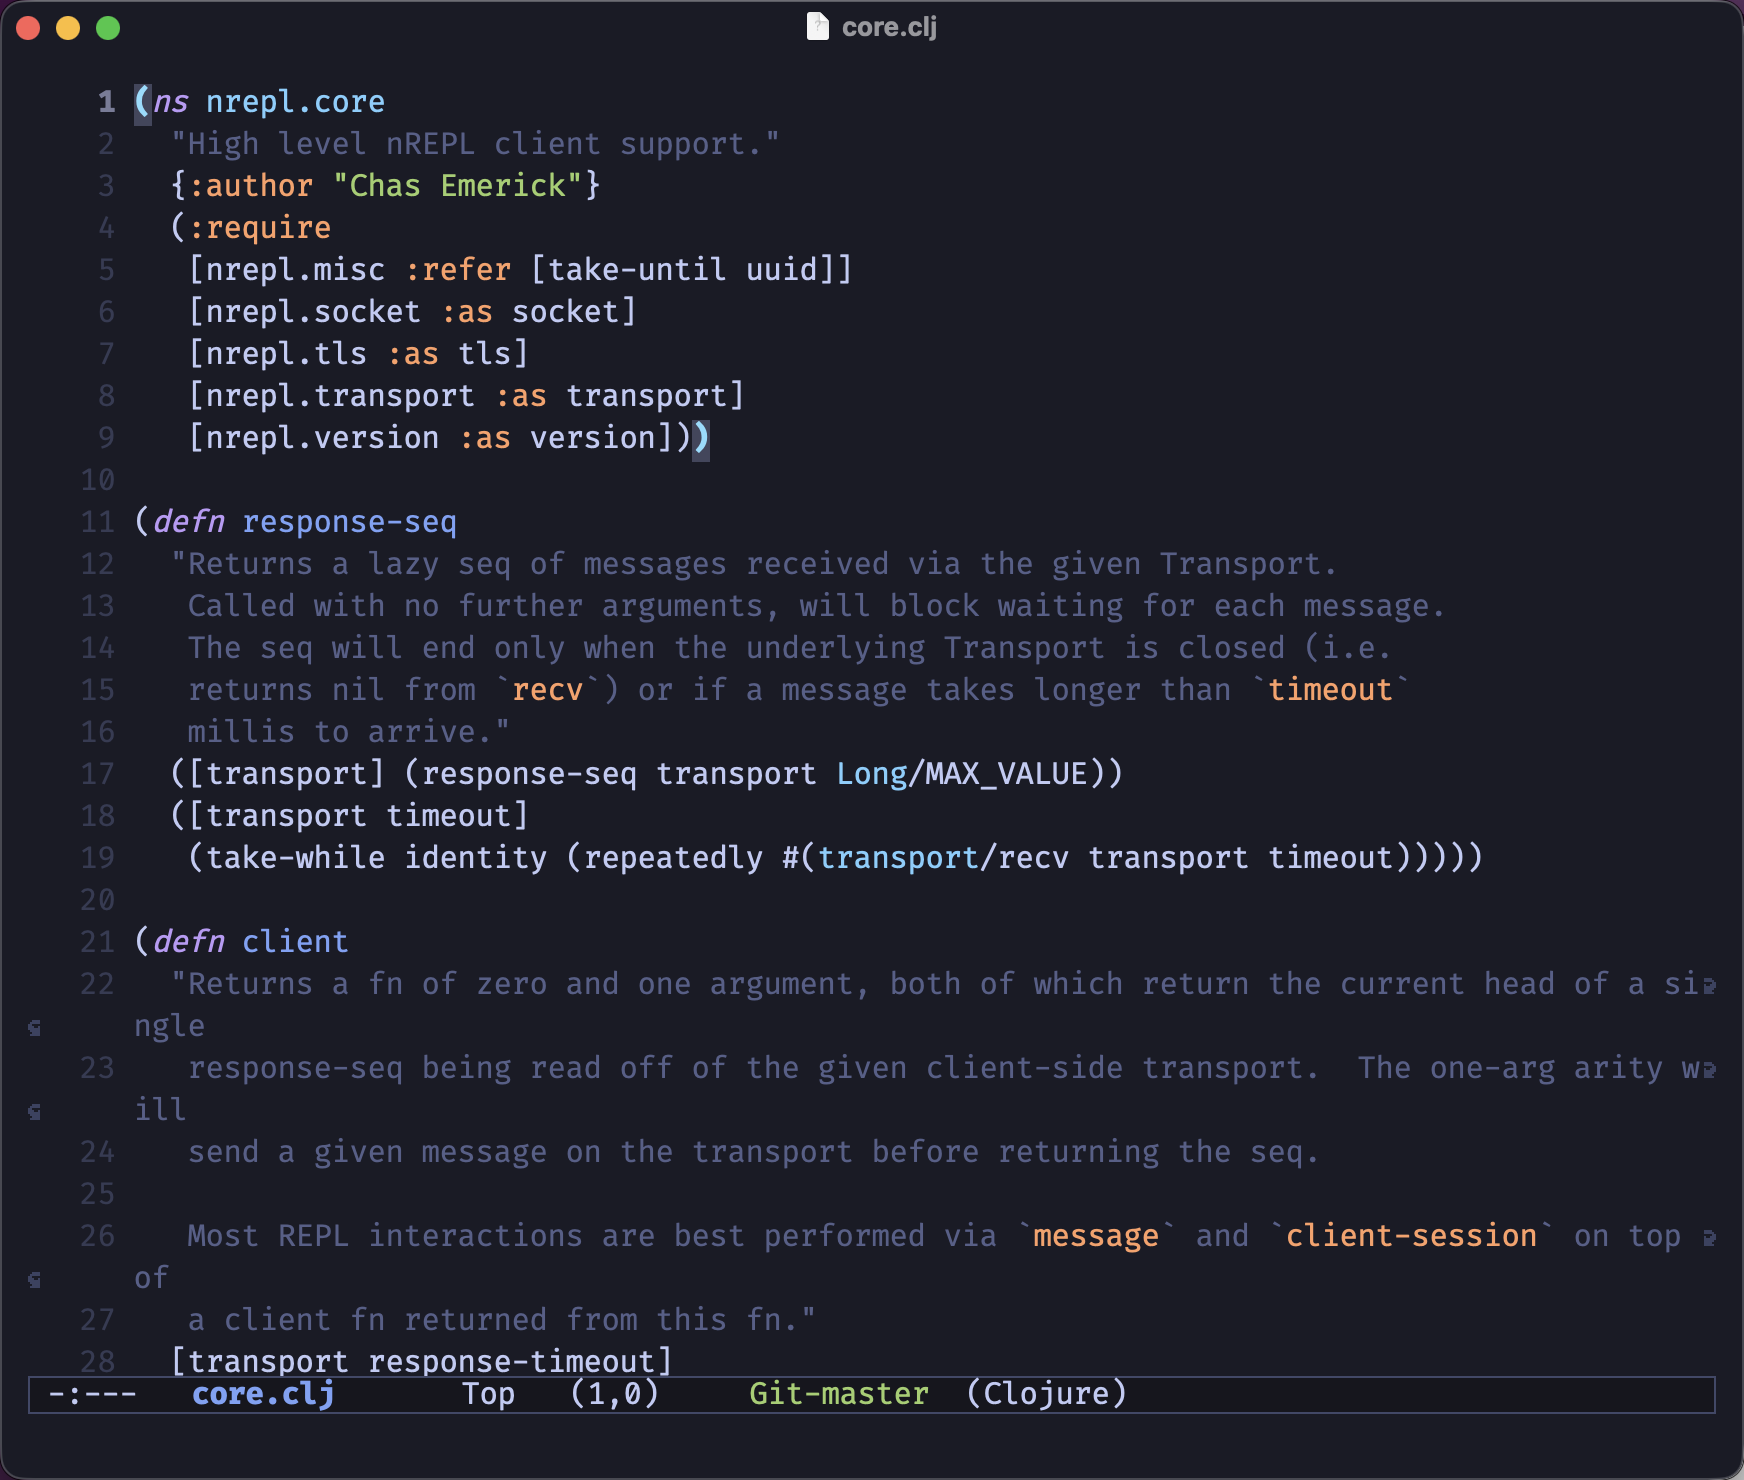Click line number 10 in the gutter
Viewport: 1744px width, 1480px height.
pos(98,480)
